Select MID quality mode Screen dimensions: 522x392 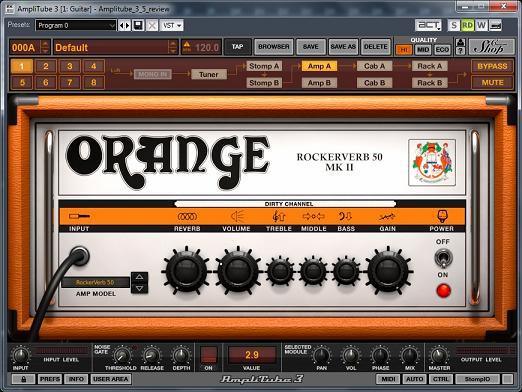(423, 50)
